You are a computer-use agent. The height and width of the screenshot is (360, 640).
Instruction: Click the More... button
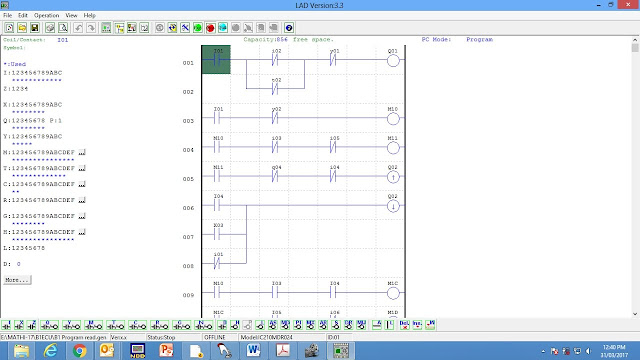point(17,280)
